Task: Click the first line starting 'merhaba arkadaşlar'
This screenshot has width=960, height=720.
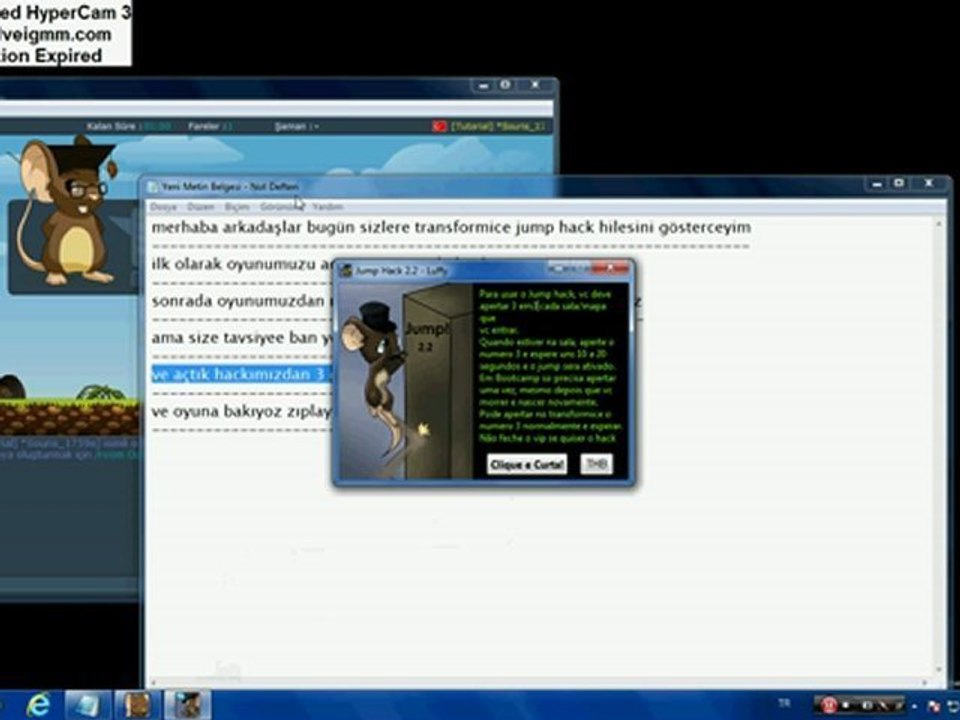Action: (x=451, y=227)
